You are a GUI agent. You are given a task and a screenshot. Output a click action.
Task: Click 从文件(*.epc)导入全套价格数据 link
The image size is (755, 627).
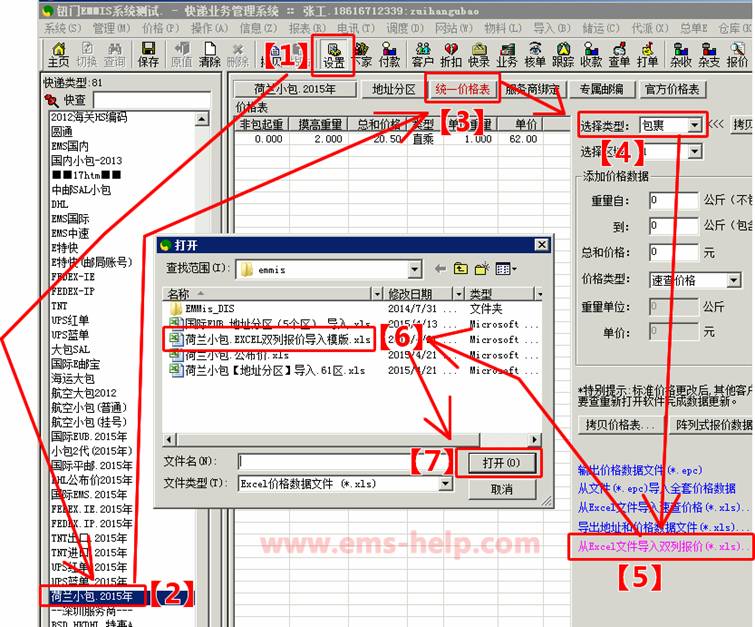(656, 488)
